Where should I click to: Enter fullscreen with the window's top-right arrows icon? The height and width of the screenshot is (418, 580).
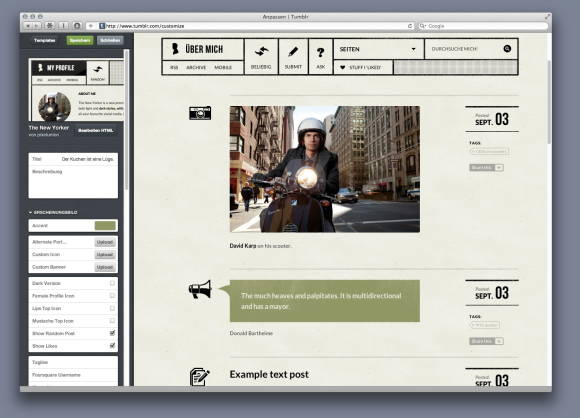coord(547,17)
